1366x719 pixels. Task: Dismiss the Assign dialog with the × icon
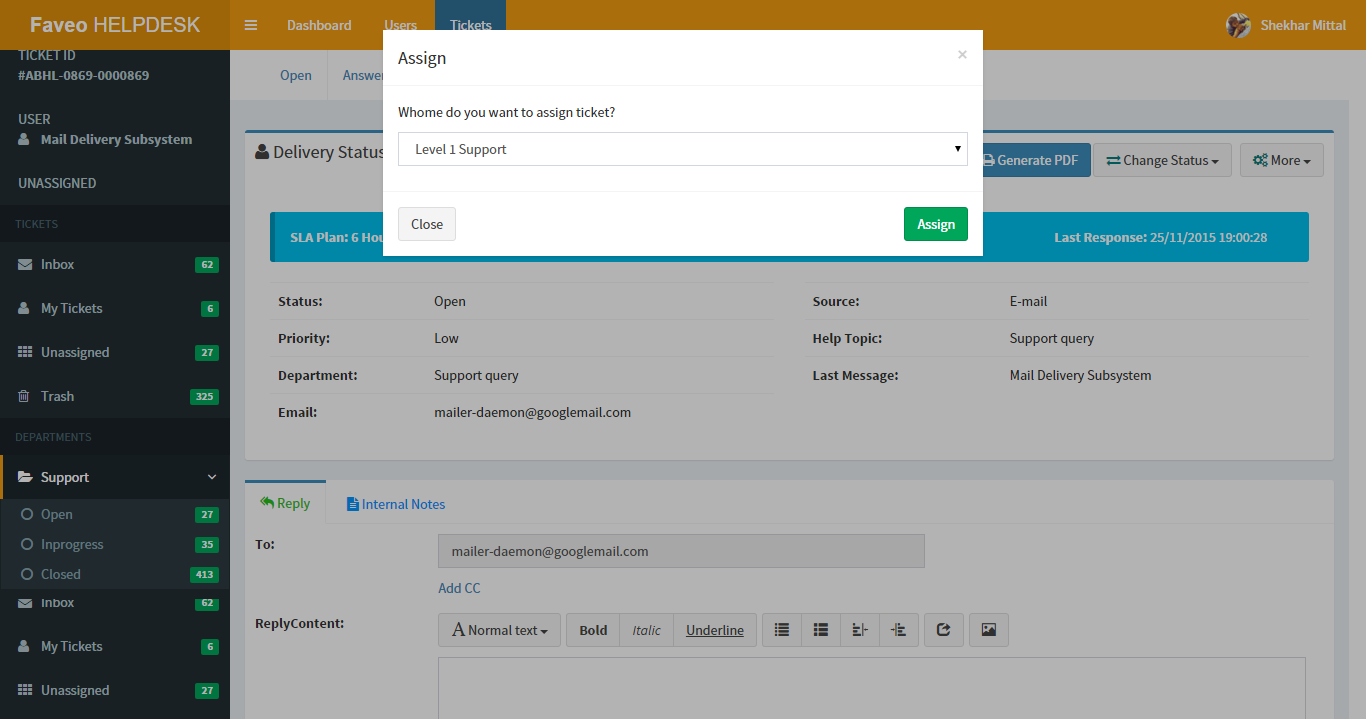(962, 55)
